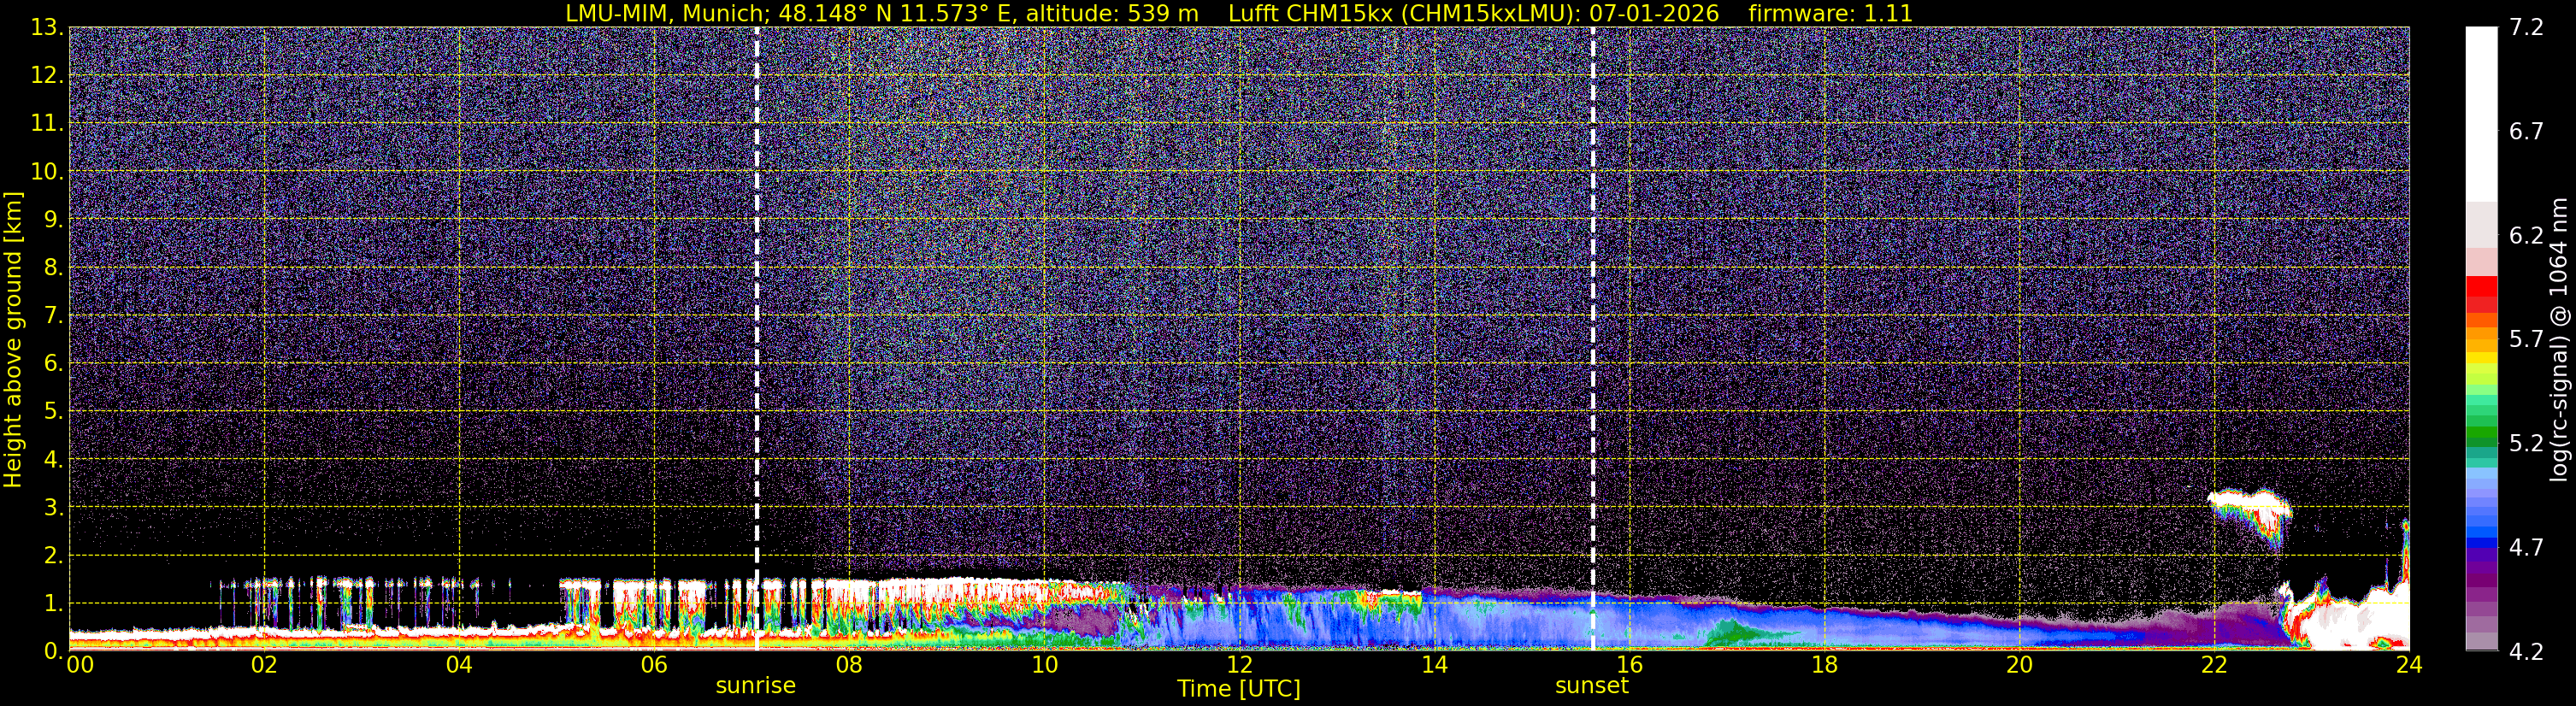
Task: Click the white dashed sunset marker line
Action: (1593, 338)
